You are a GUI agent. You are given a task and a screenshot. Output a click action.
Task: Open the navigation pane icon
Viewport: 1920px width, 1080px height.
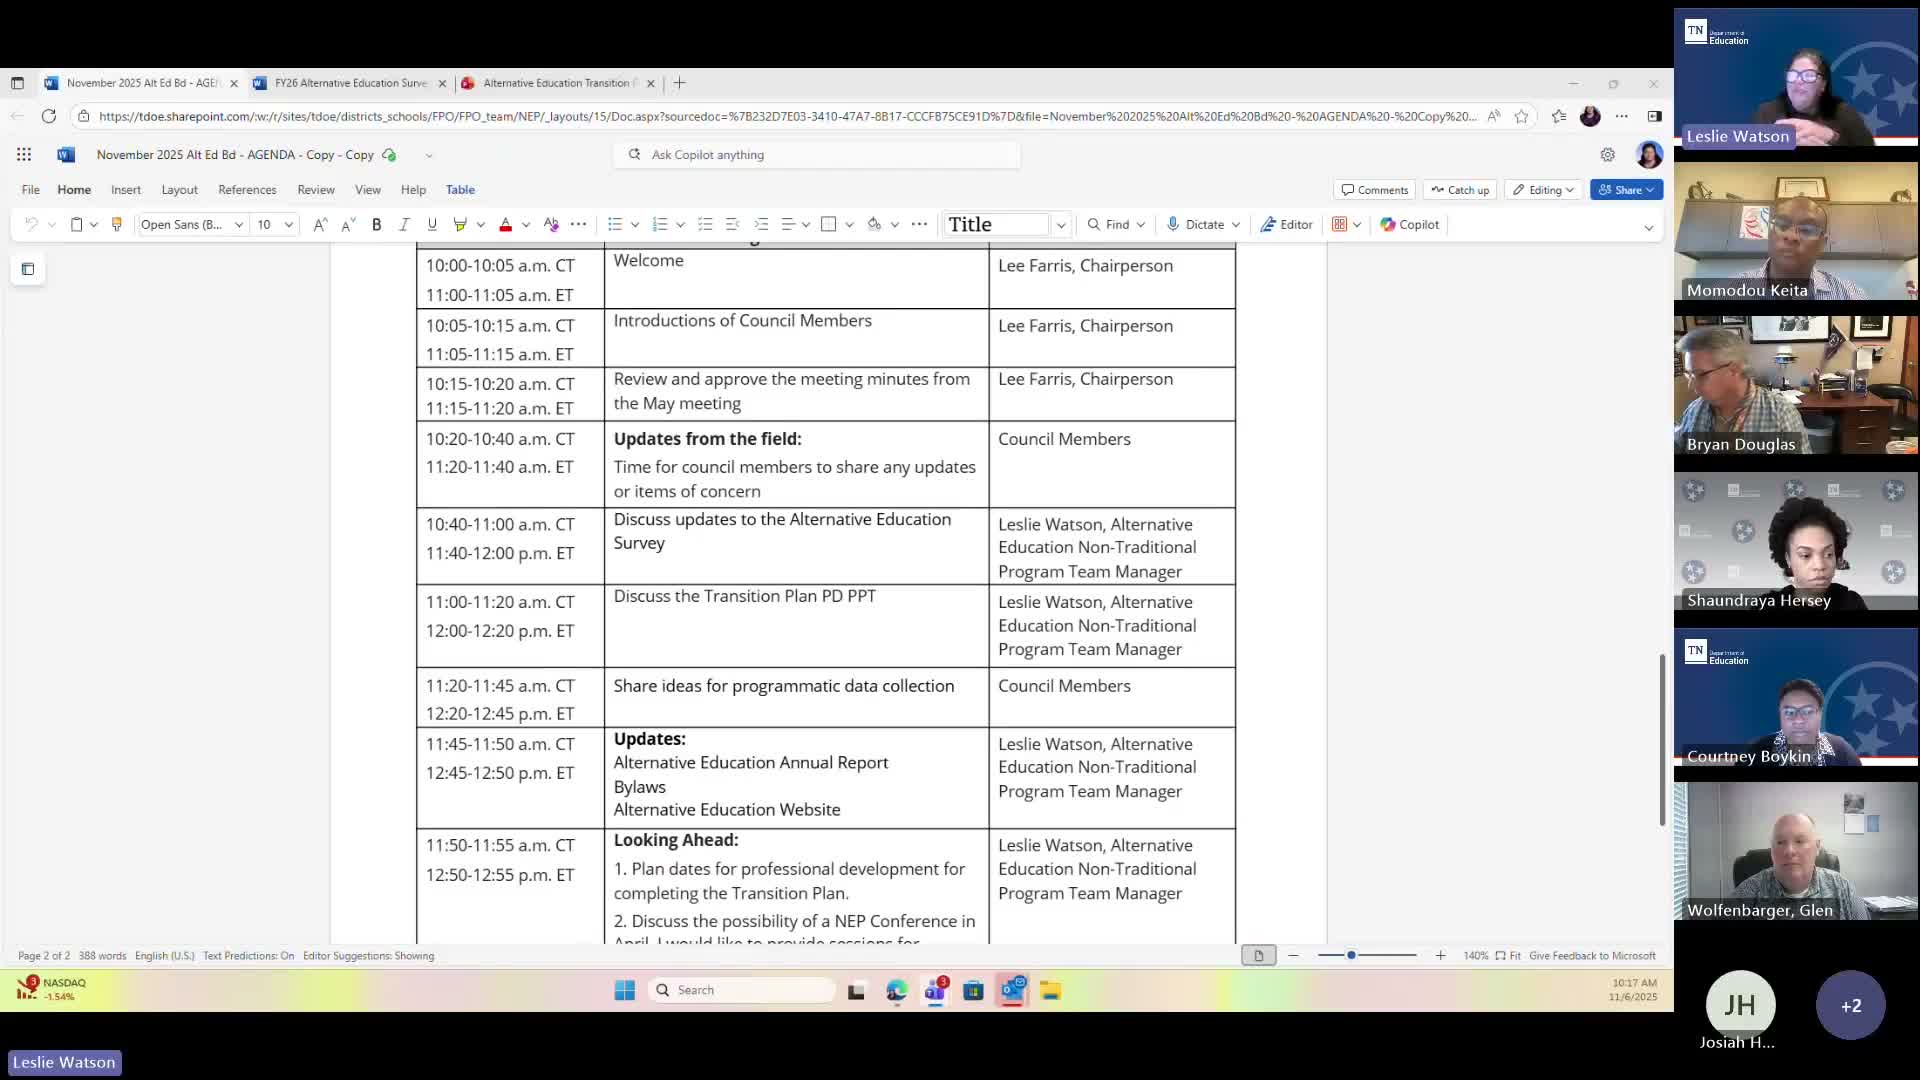[x=28, y=269]
